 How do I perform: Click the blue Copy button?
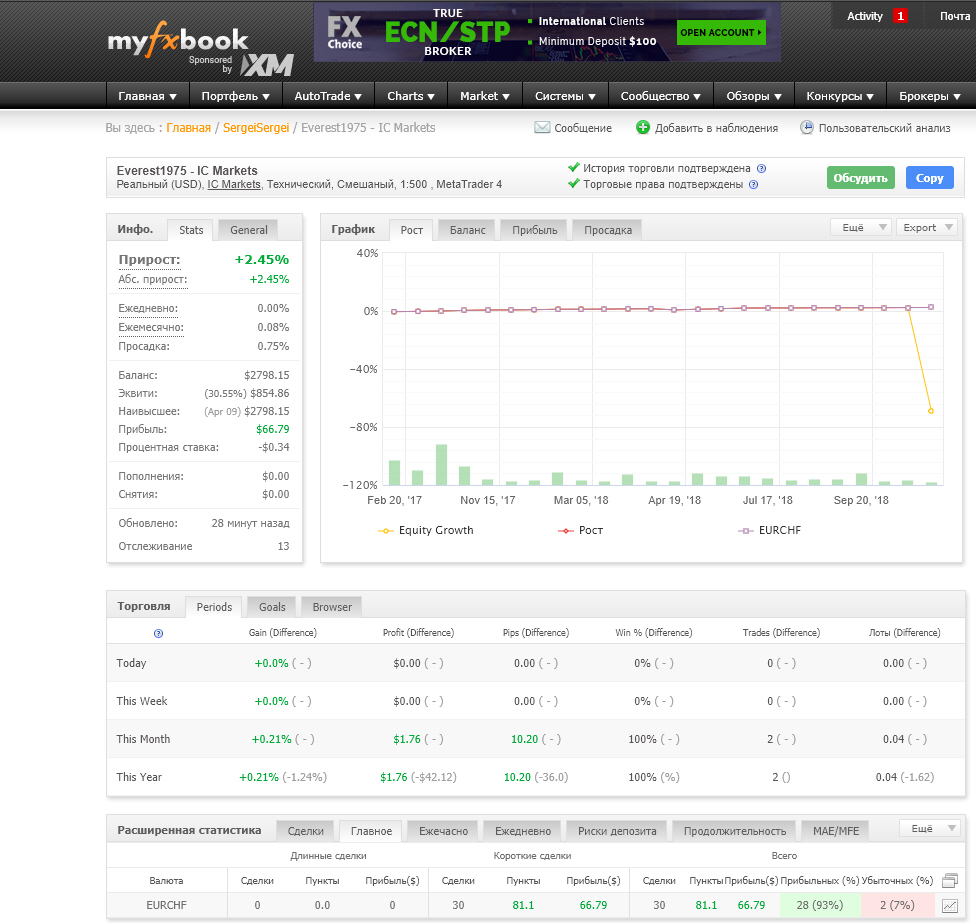pyautogui.click(x=929, y=178)
